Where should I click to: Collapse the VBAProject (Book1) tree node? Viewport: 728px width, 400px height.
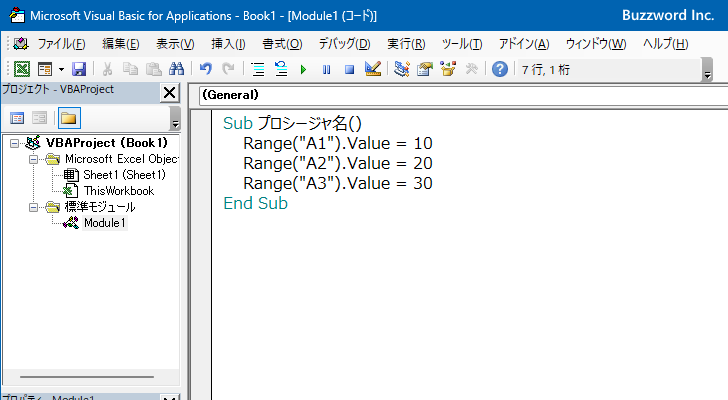tap(14, 143)
